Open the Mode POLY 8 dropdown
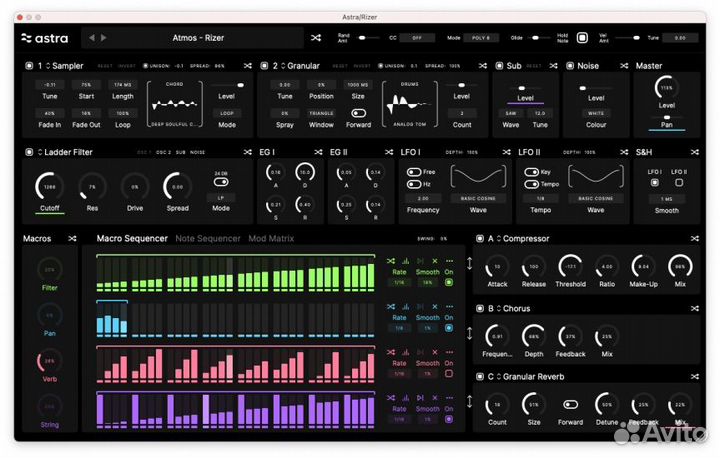720x458 pixels. [481, 38]
